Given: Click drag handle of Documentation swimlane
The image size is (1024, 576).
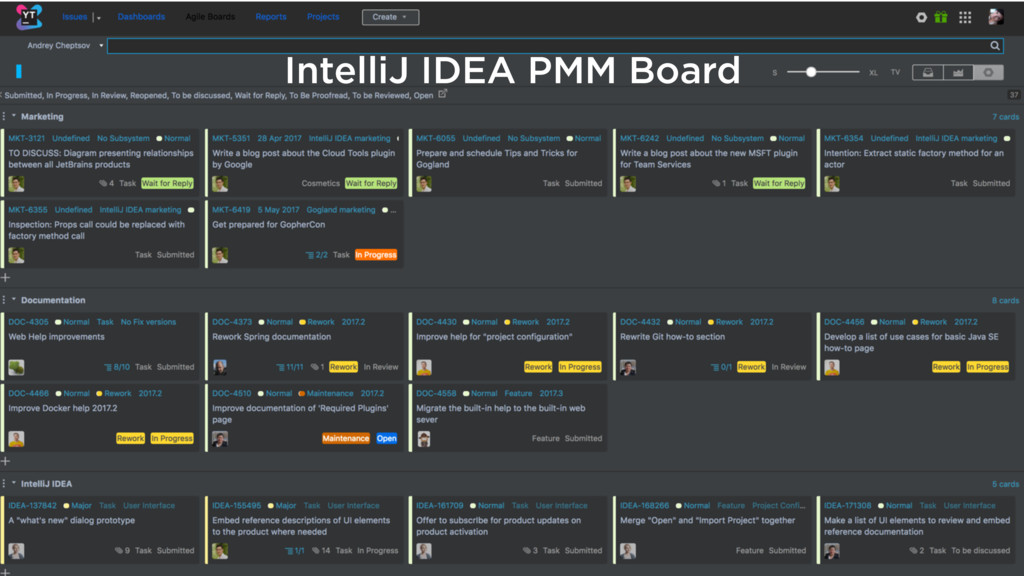Looking at the screenshot, I should pos(4,300).
